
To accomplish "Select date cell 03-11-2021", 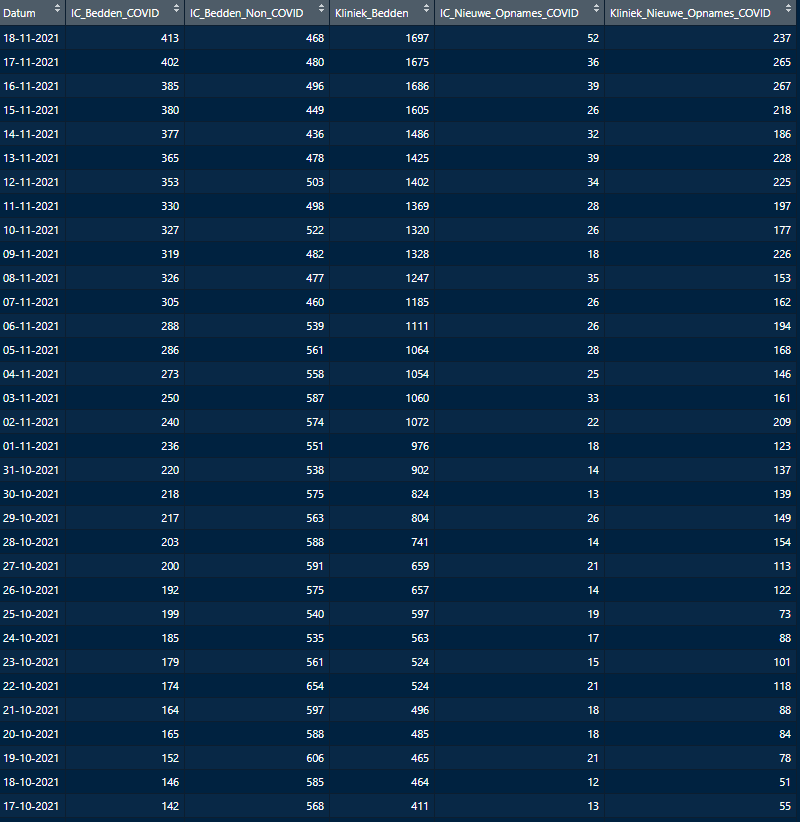I will pyautogui.click(x=31, y=398).
